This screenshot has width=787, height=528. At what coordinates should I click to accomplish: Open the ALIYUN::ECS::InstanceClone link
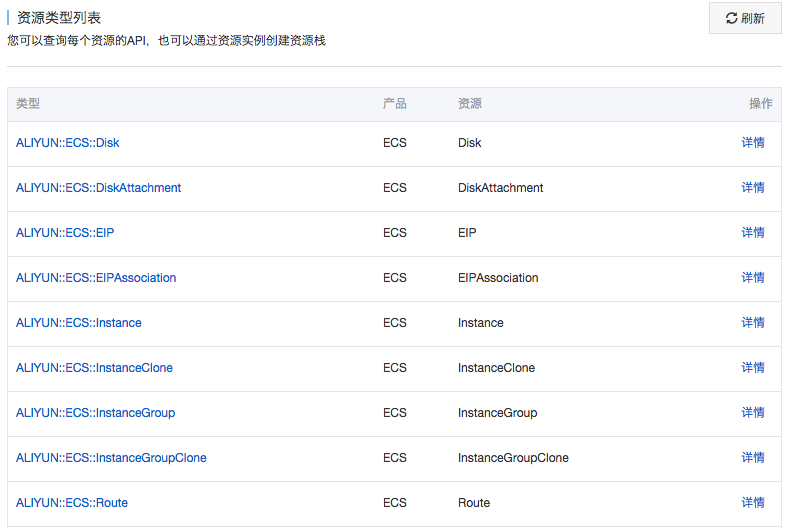click(x=94, y=368)
